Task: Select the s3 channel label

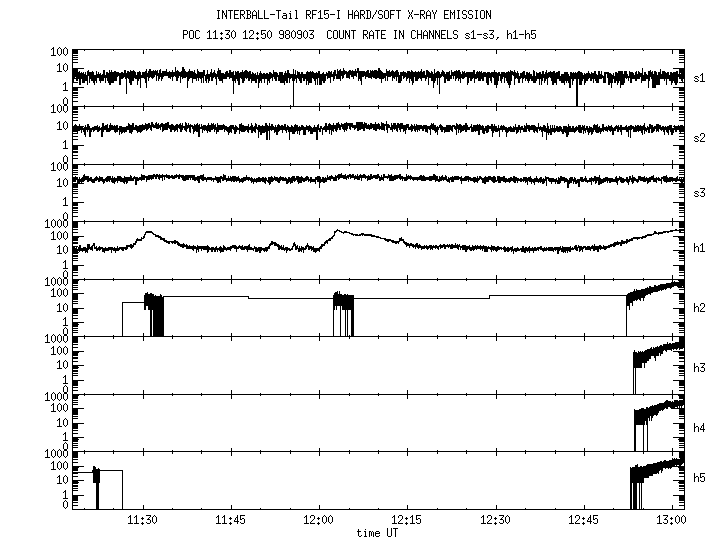Action: pyautogui.click(x=700, y=193)
